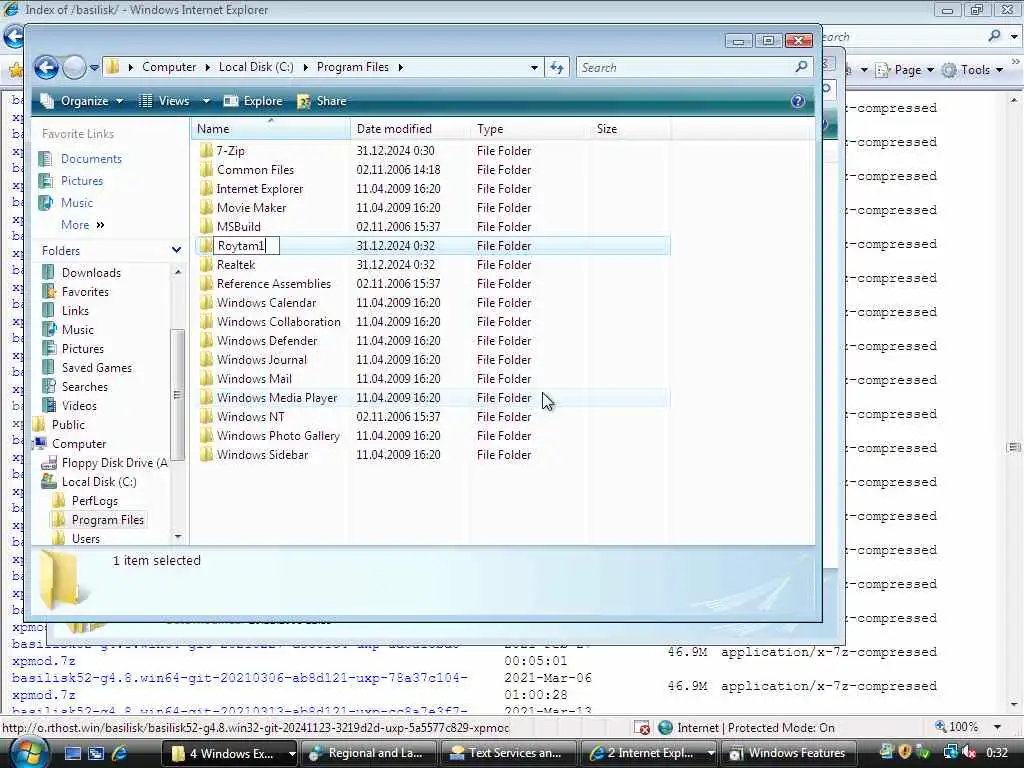1024x768 pixels.
Task: Select the MSBuild folder
Action: coord(238,227)
